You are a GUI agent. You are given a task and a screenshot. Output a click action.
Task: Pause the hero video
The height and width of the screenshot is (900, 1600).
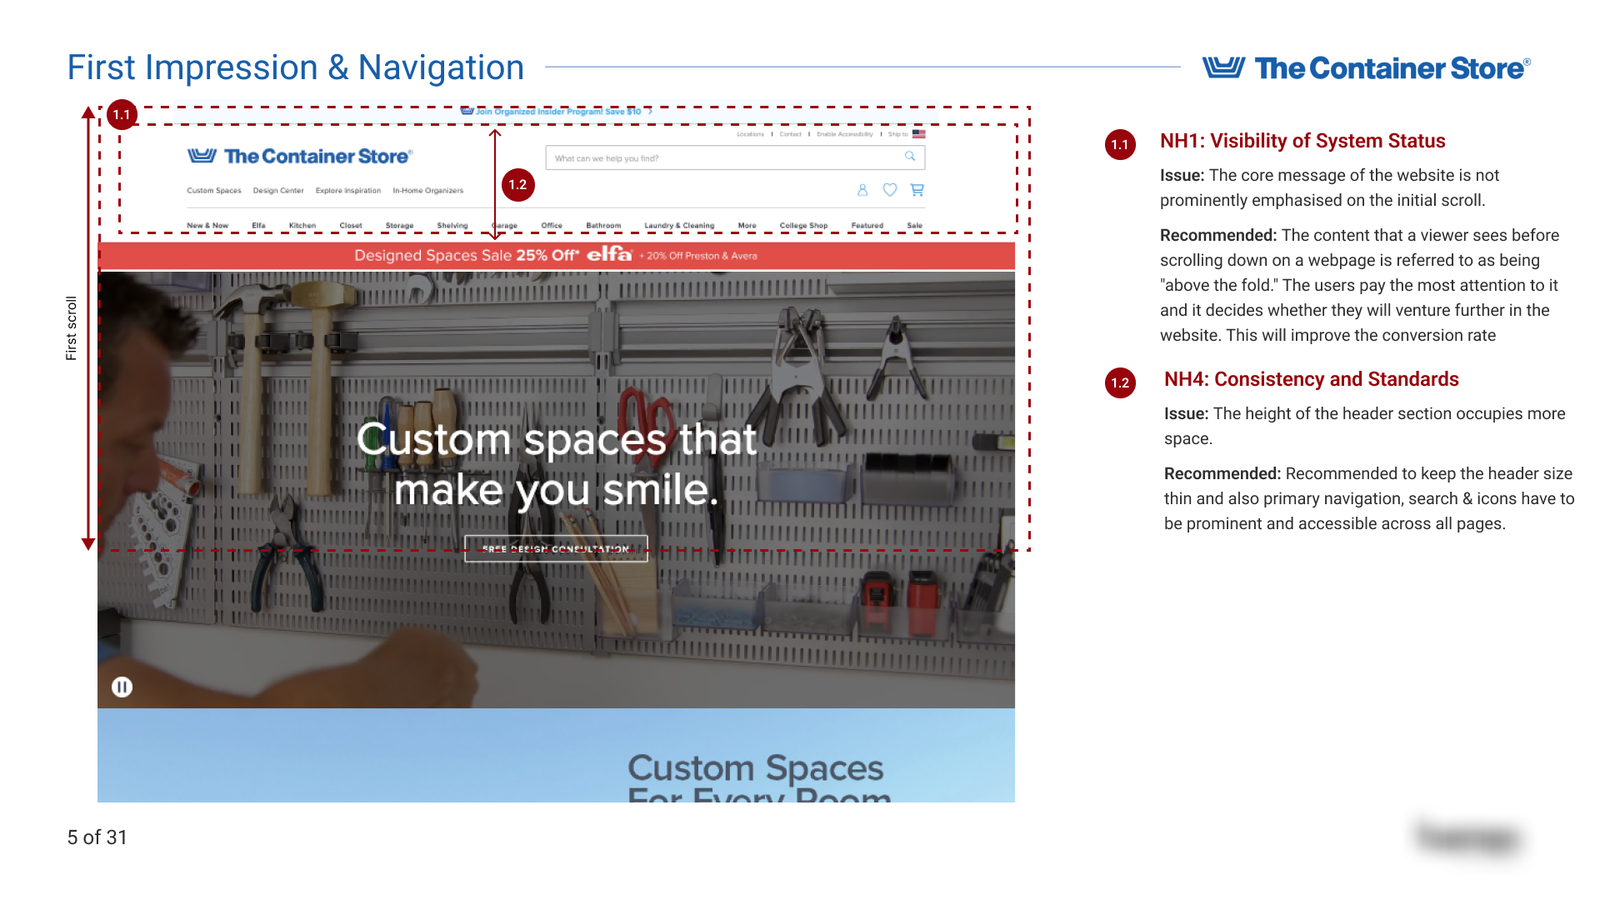[x=122, y=687]
